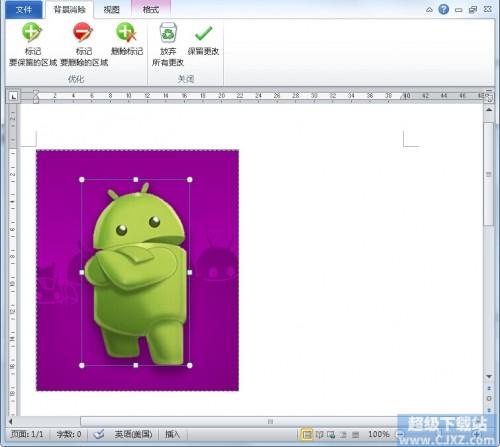Click the green Android robot in the picture
The image size is (500, 447).
pyautogui.click(x=135, y=273)
